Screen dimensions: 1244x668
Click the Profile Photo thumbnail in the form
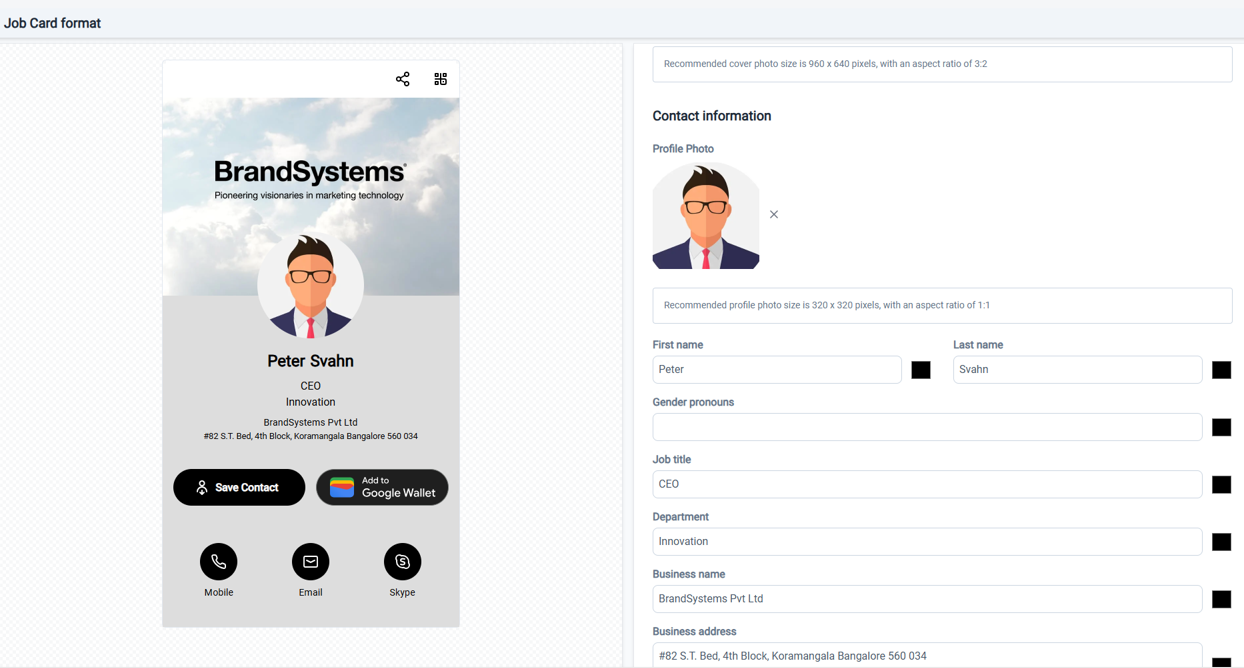tap(706, 216)
